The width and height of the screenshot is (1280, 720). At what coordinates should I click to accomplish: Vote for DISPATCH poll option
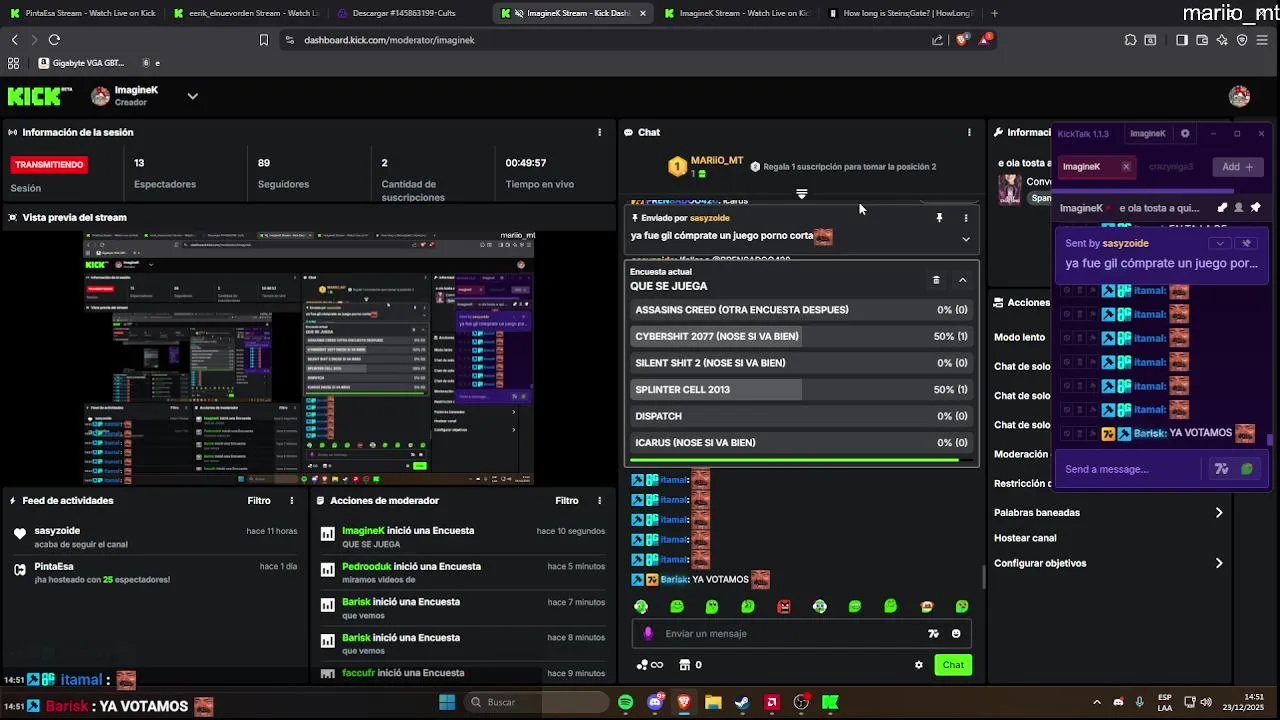click(x=801, y=416)
